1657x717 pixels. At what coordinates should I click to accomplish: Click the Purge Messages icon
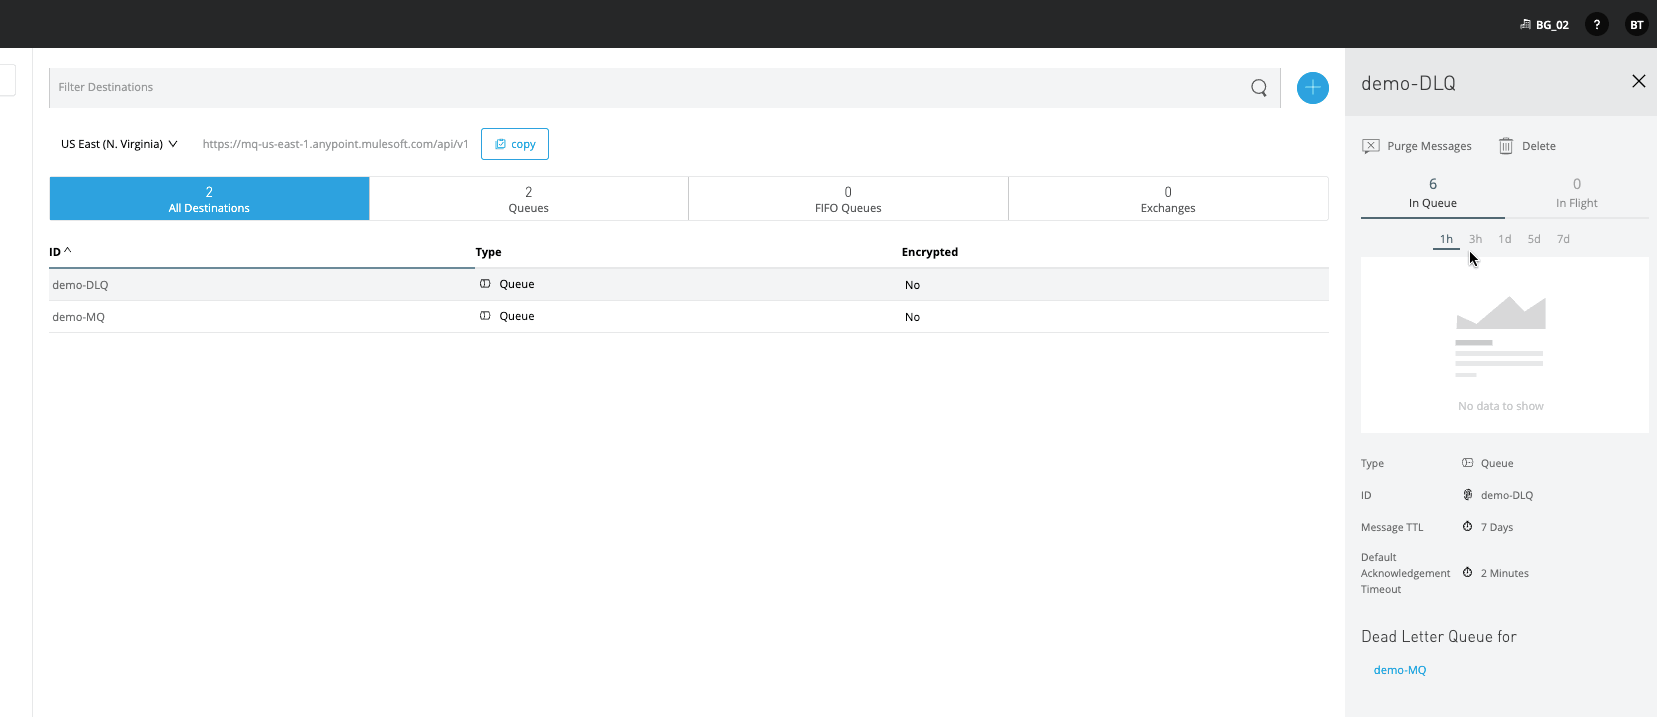[1371, 146]
